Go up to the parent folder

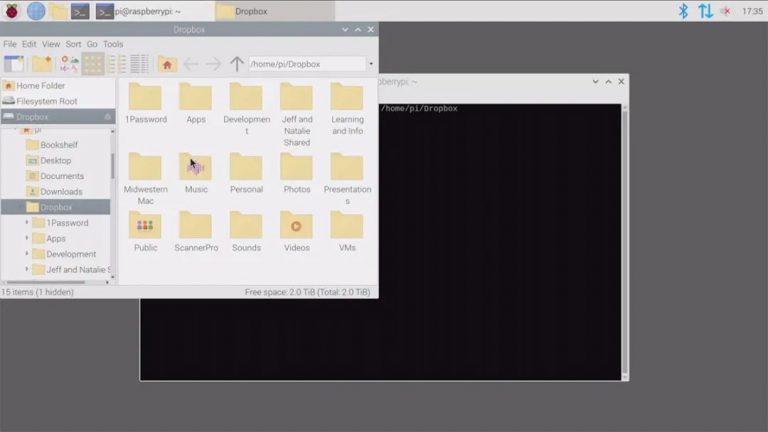coord(236,64)
